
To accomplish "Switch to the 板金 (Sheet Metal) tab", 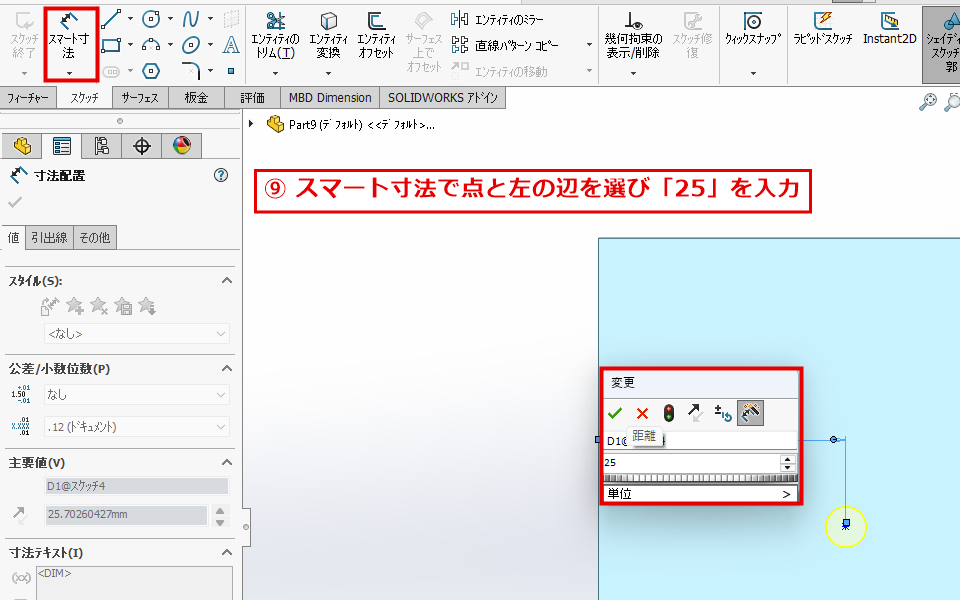I will (x=196, y=98).
